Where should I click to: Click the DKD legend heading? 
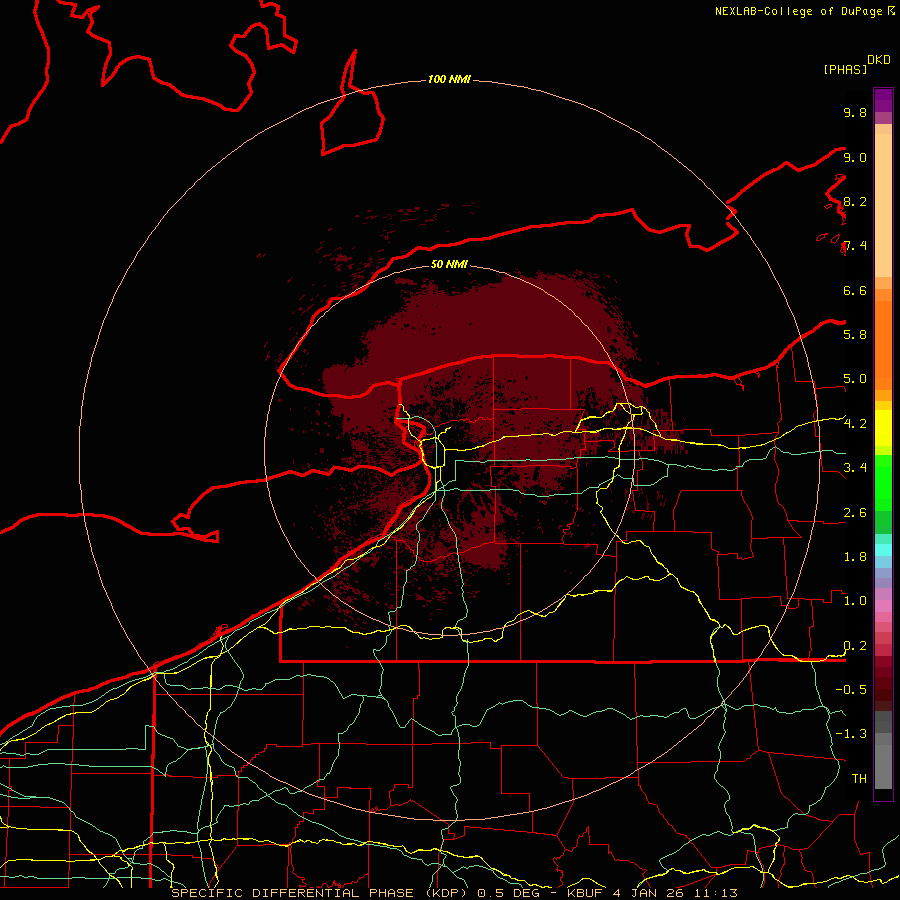click(x=879, y=60)
